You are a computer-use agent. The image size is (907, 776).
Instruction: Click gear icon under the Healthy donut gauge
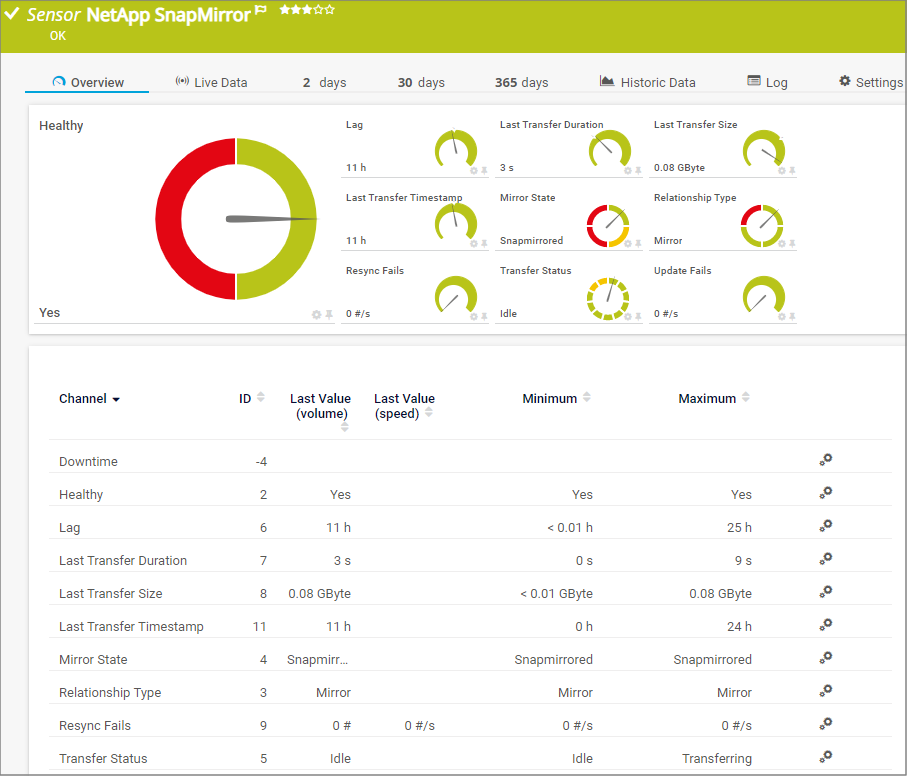tap(317, 315)
